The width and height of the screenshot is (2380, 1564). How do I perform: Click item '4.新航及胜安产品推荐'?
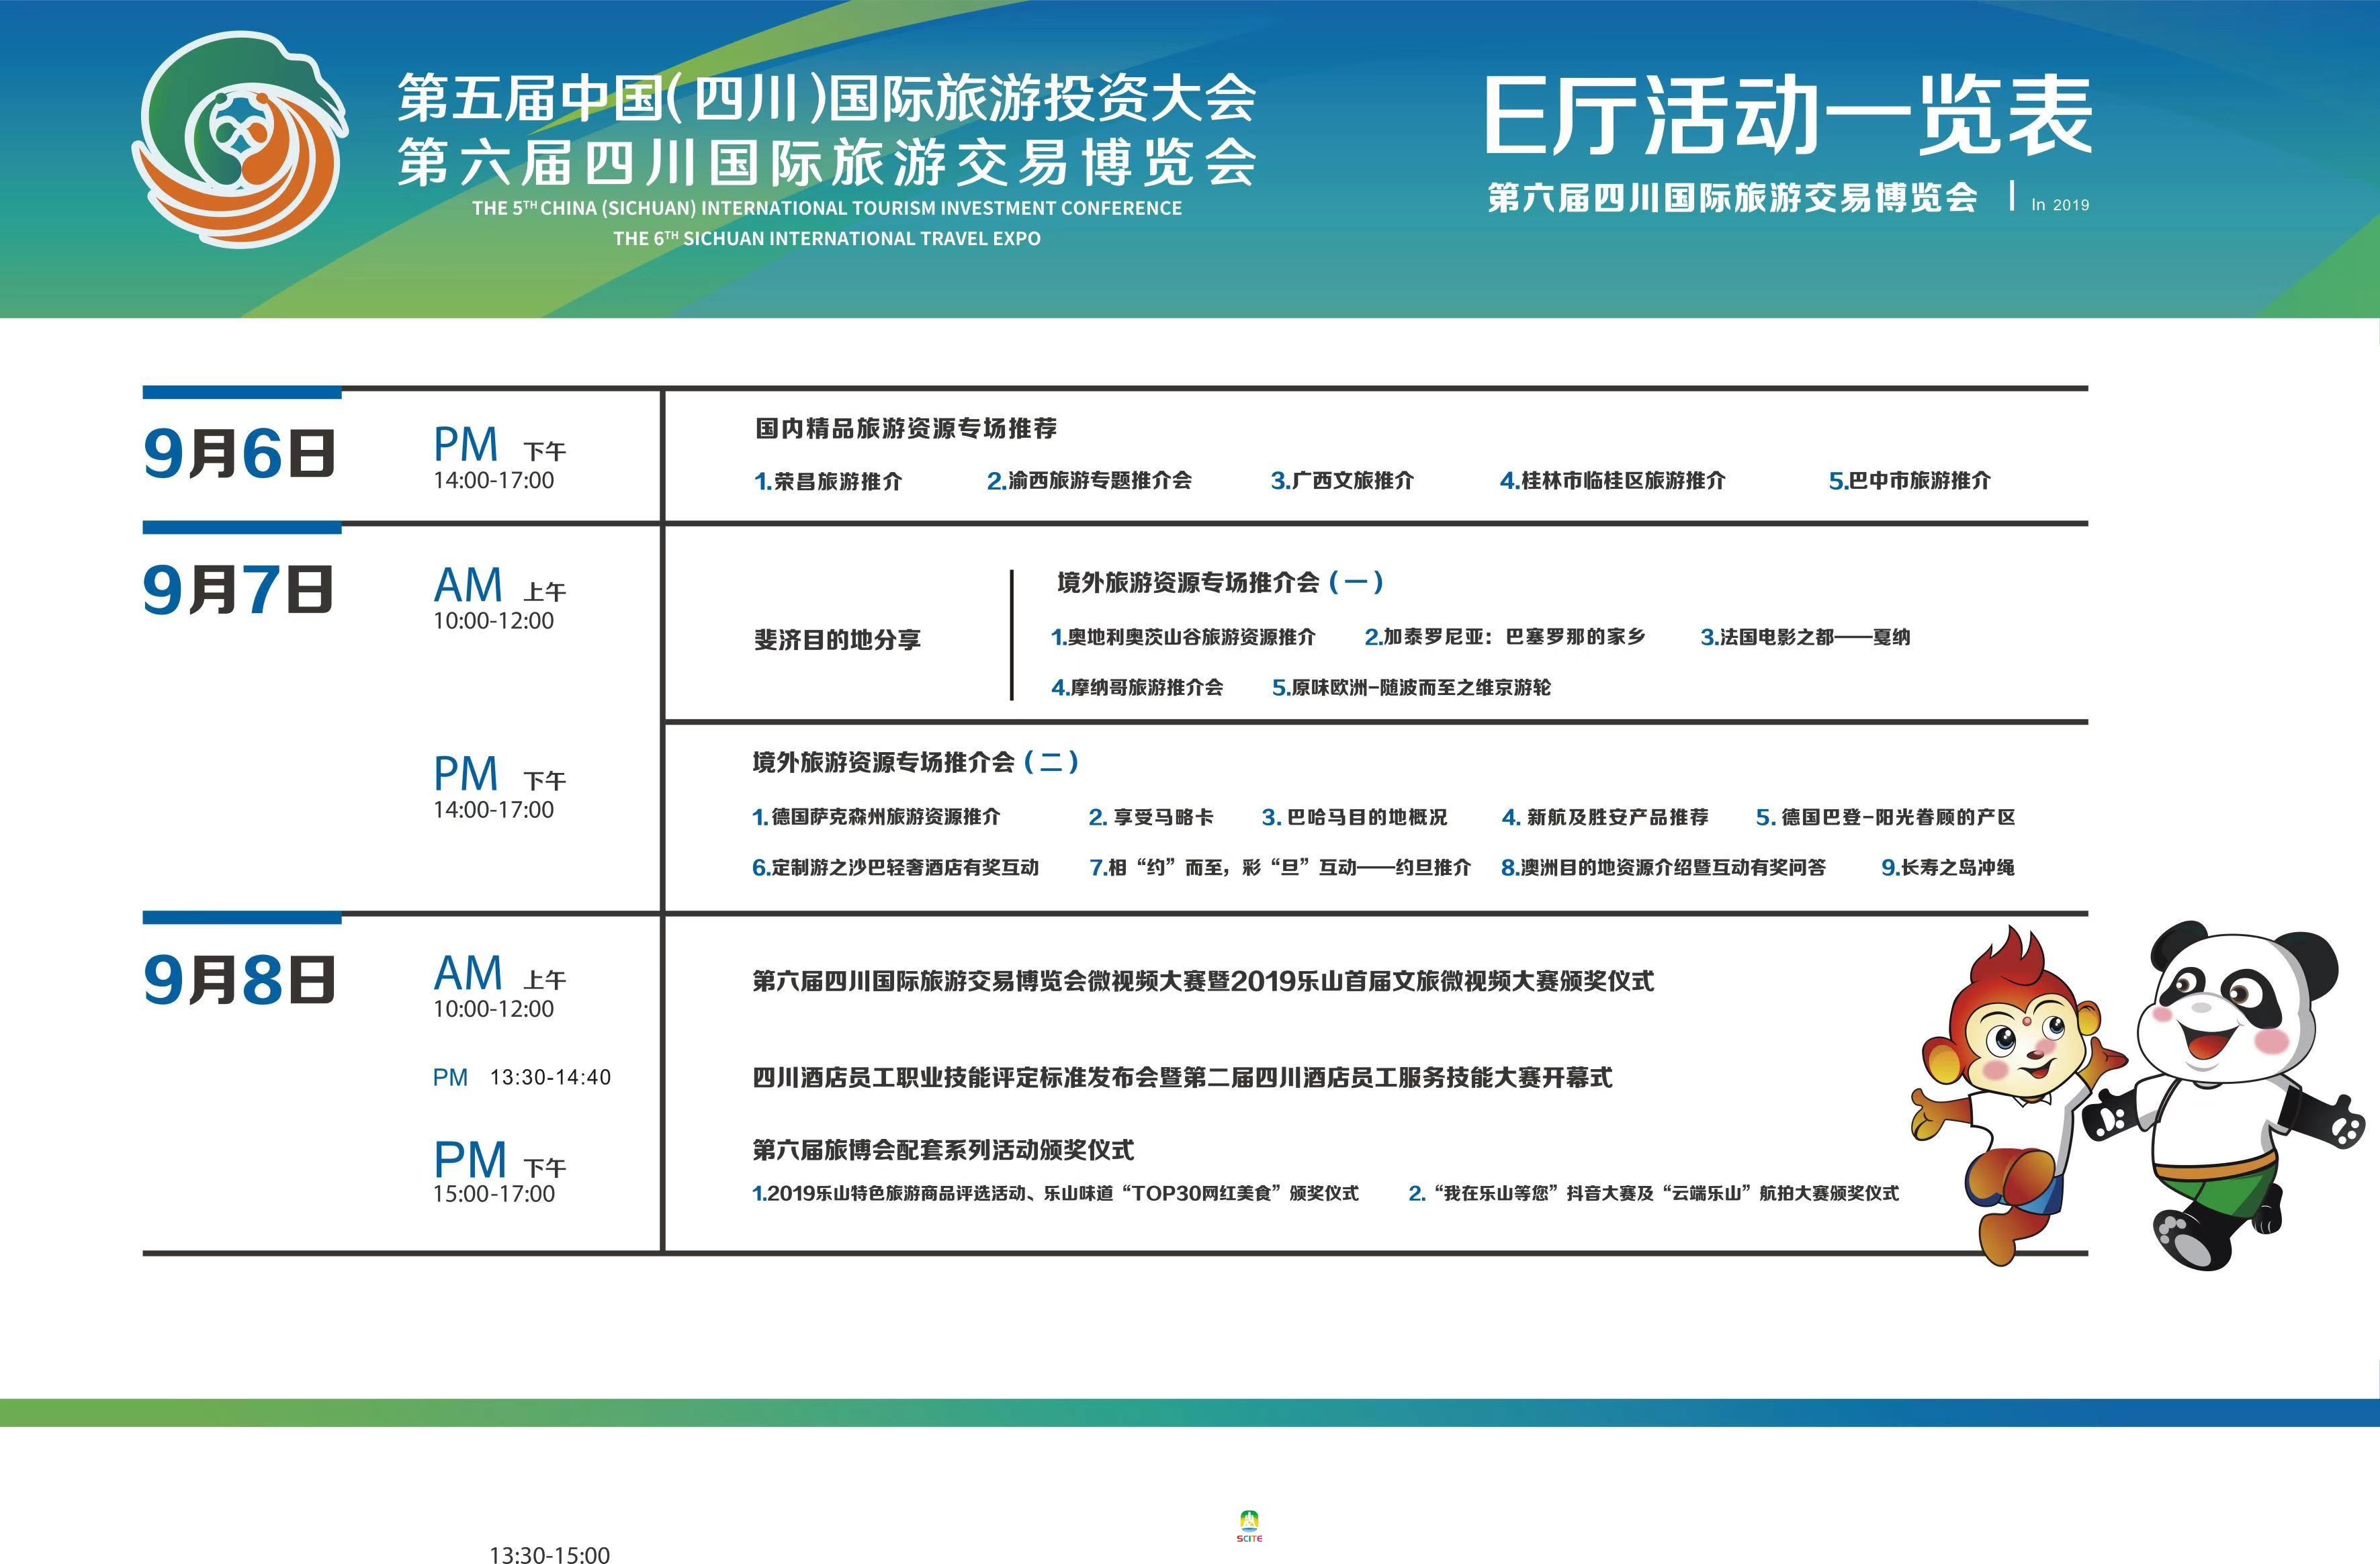coord(1605,817)
